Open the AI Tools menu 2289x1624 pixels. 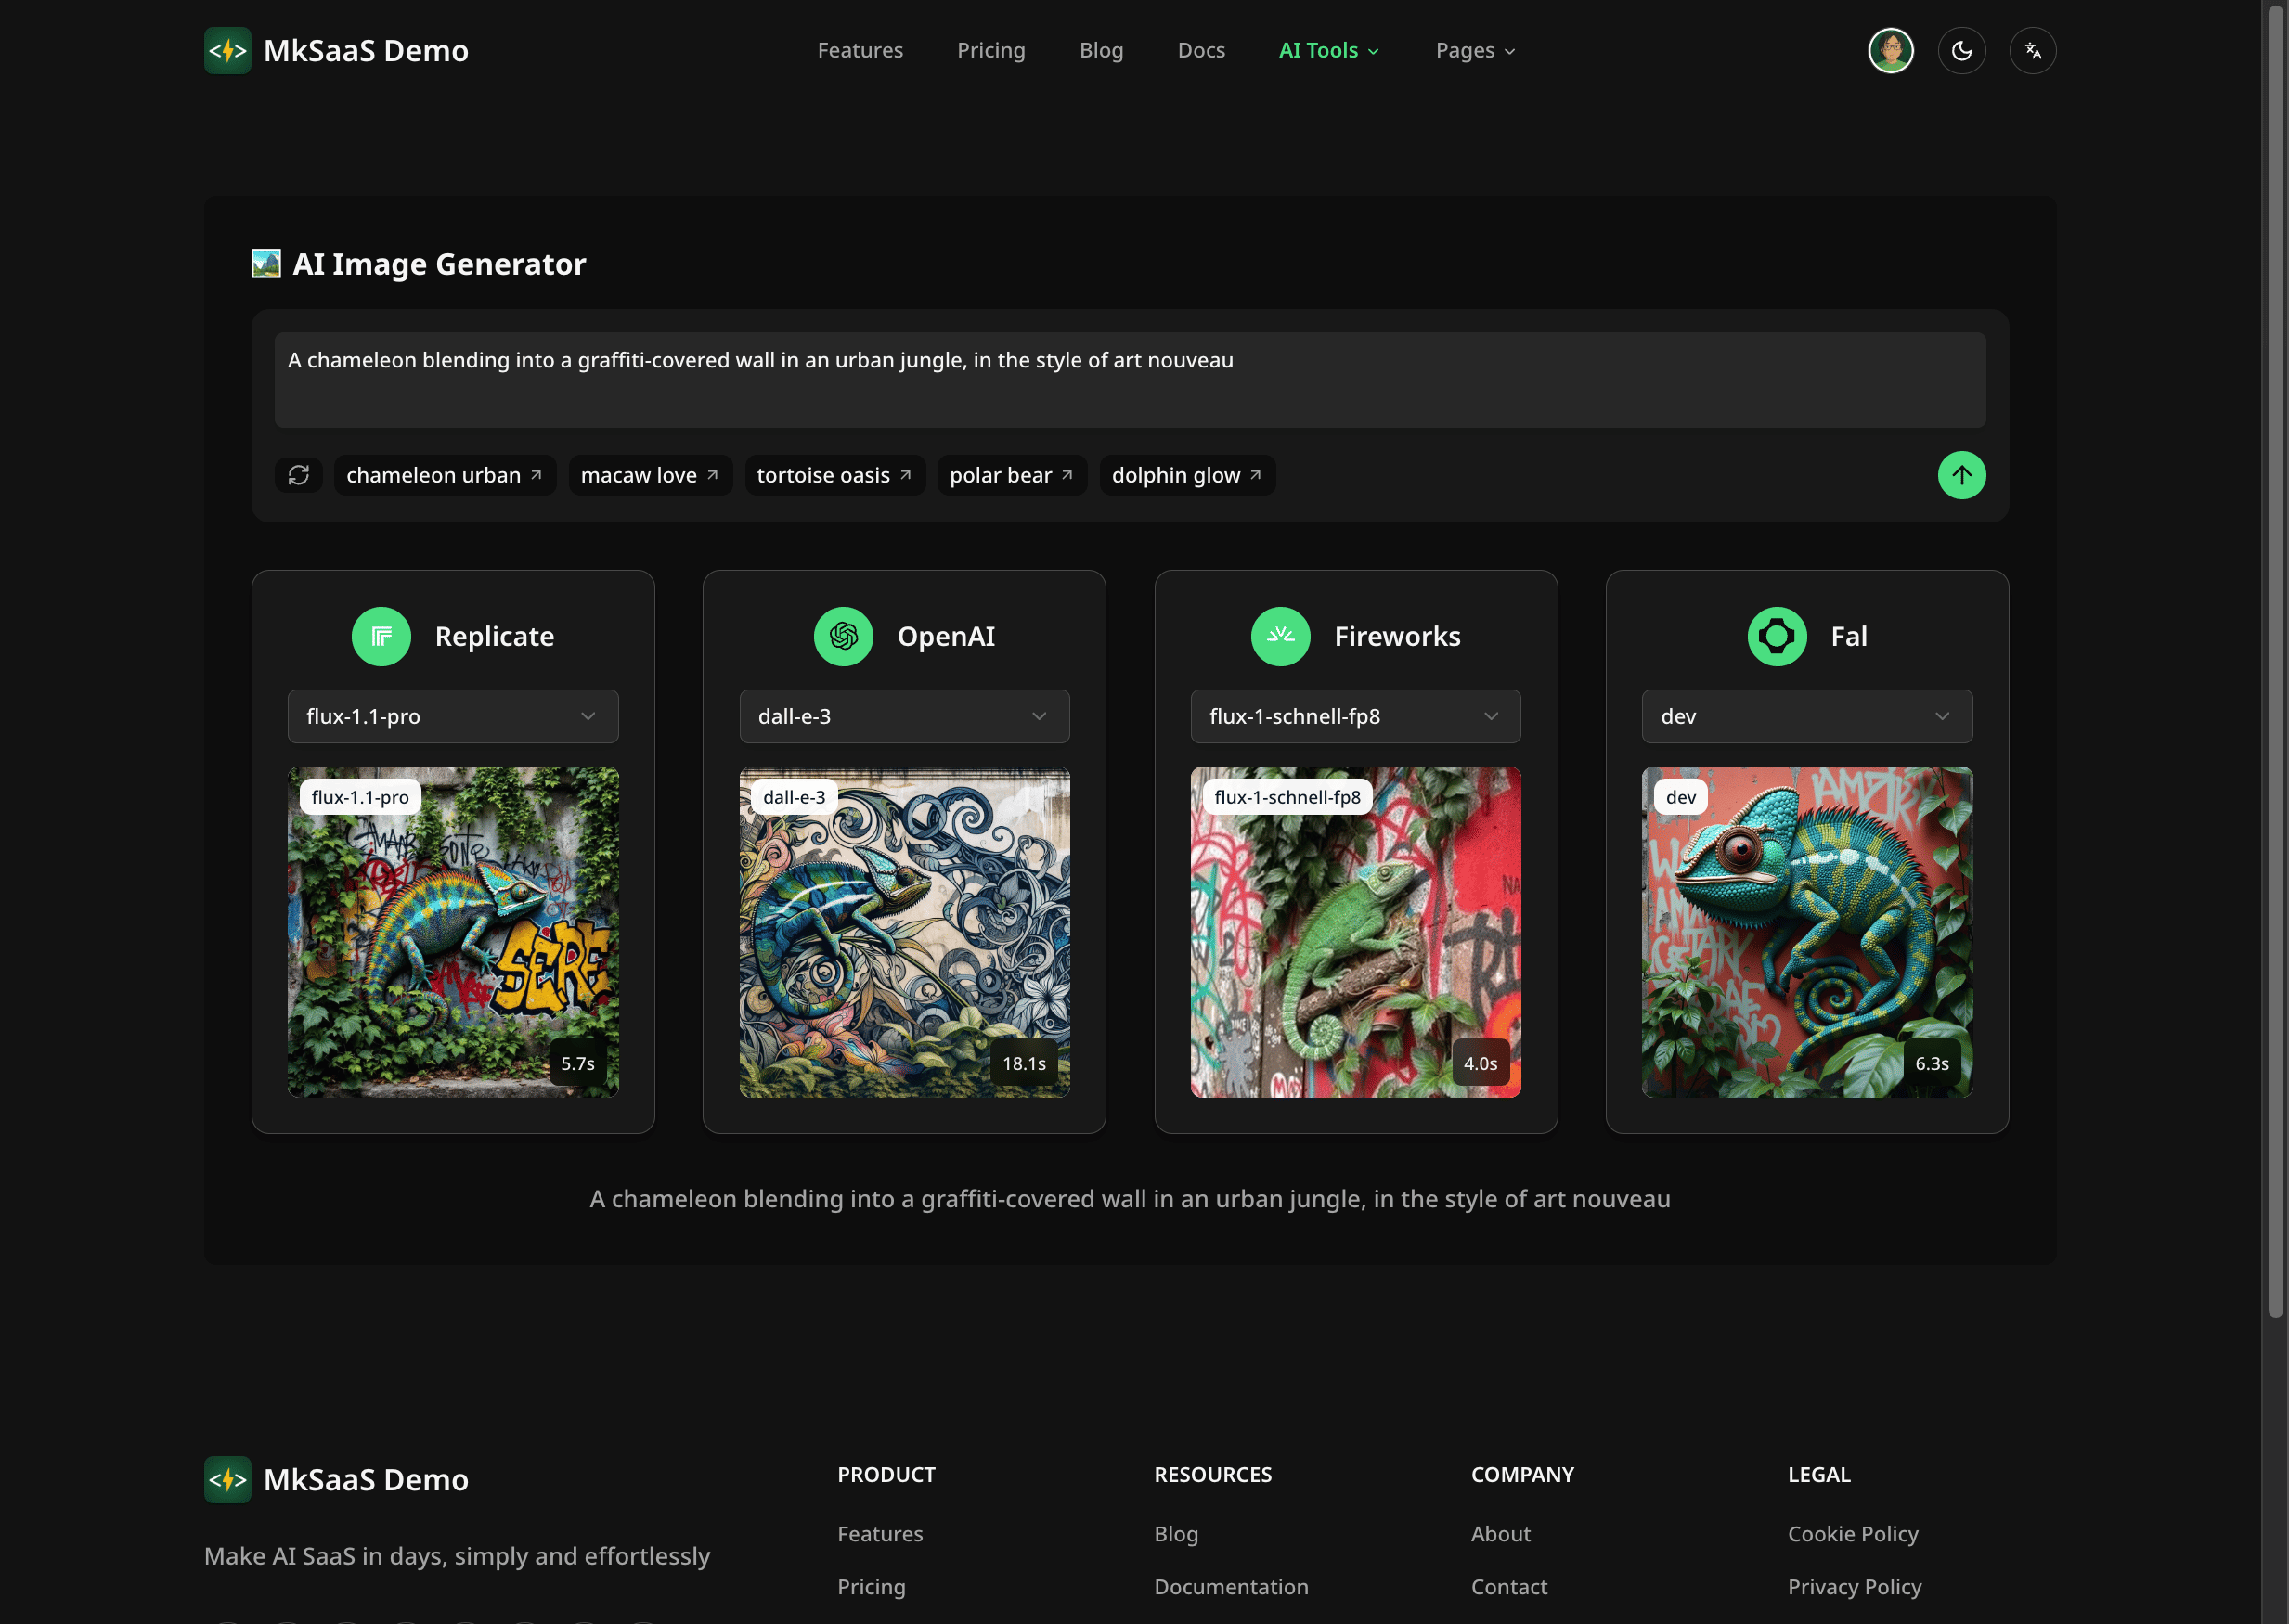(x=1328, y=50)
